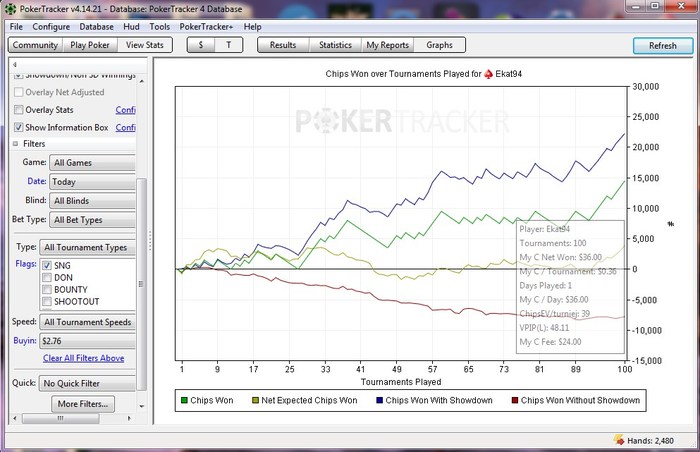Viewport: 700px width, 452px height.
Task: Open the Results view
Action: tap(283, 45)
